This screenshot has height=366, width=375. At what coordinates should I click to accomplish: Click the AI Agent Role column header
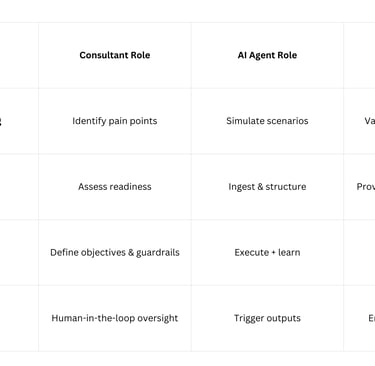267,55
